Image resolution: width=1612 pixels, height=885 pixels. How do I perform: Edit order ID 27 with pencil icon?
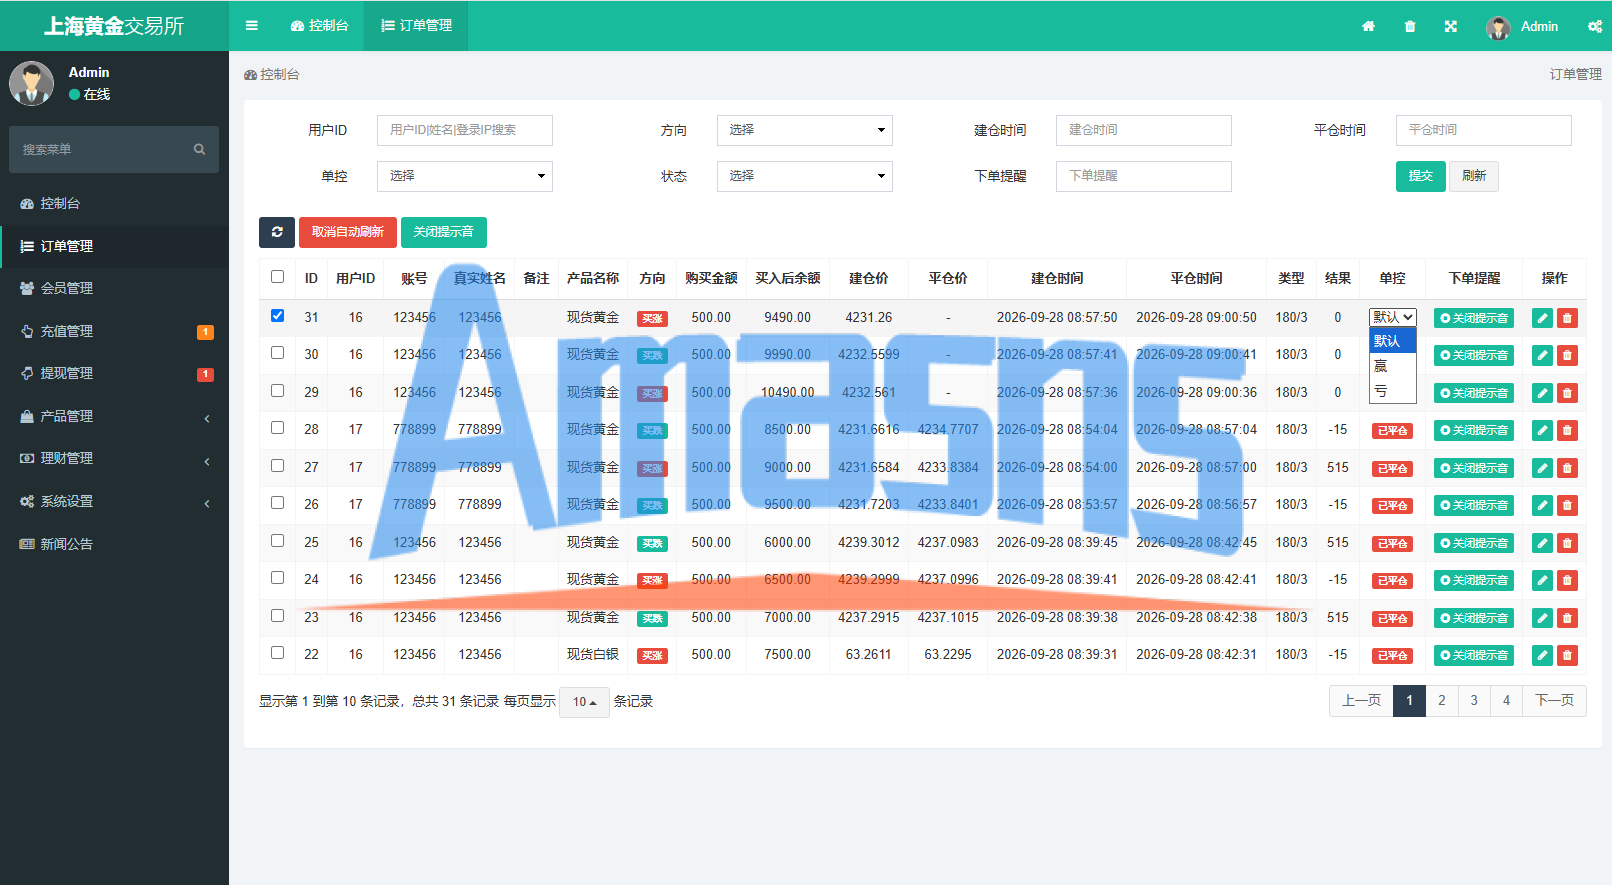point(1542,468)
